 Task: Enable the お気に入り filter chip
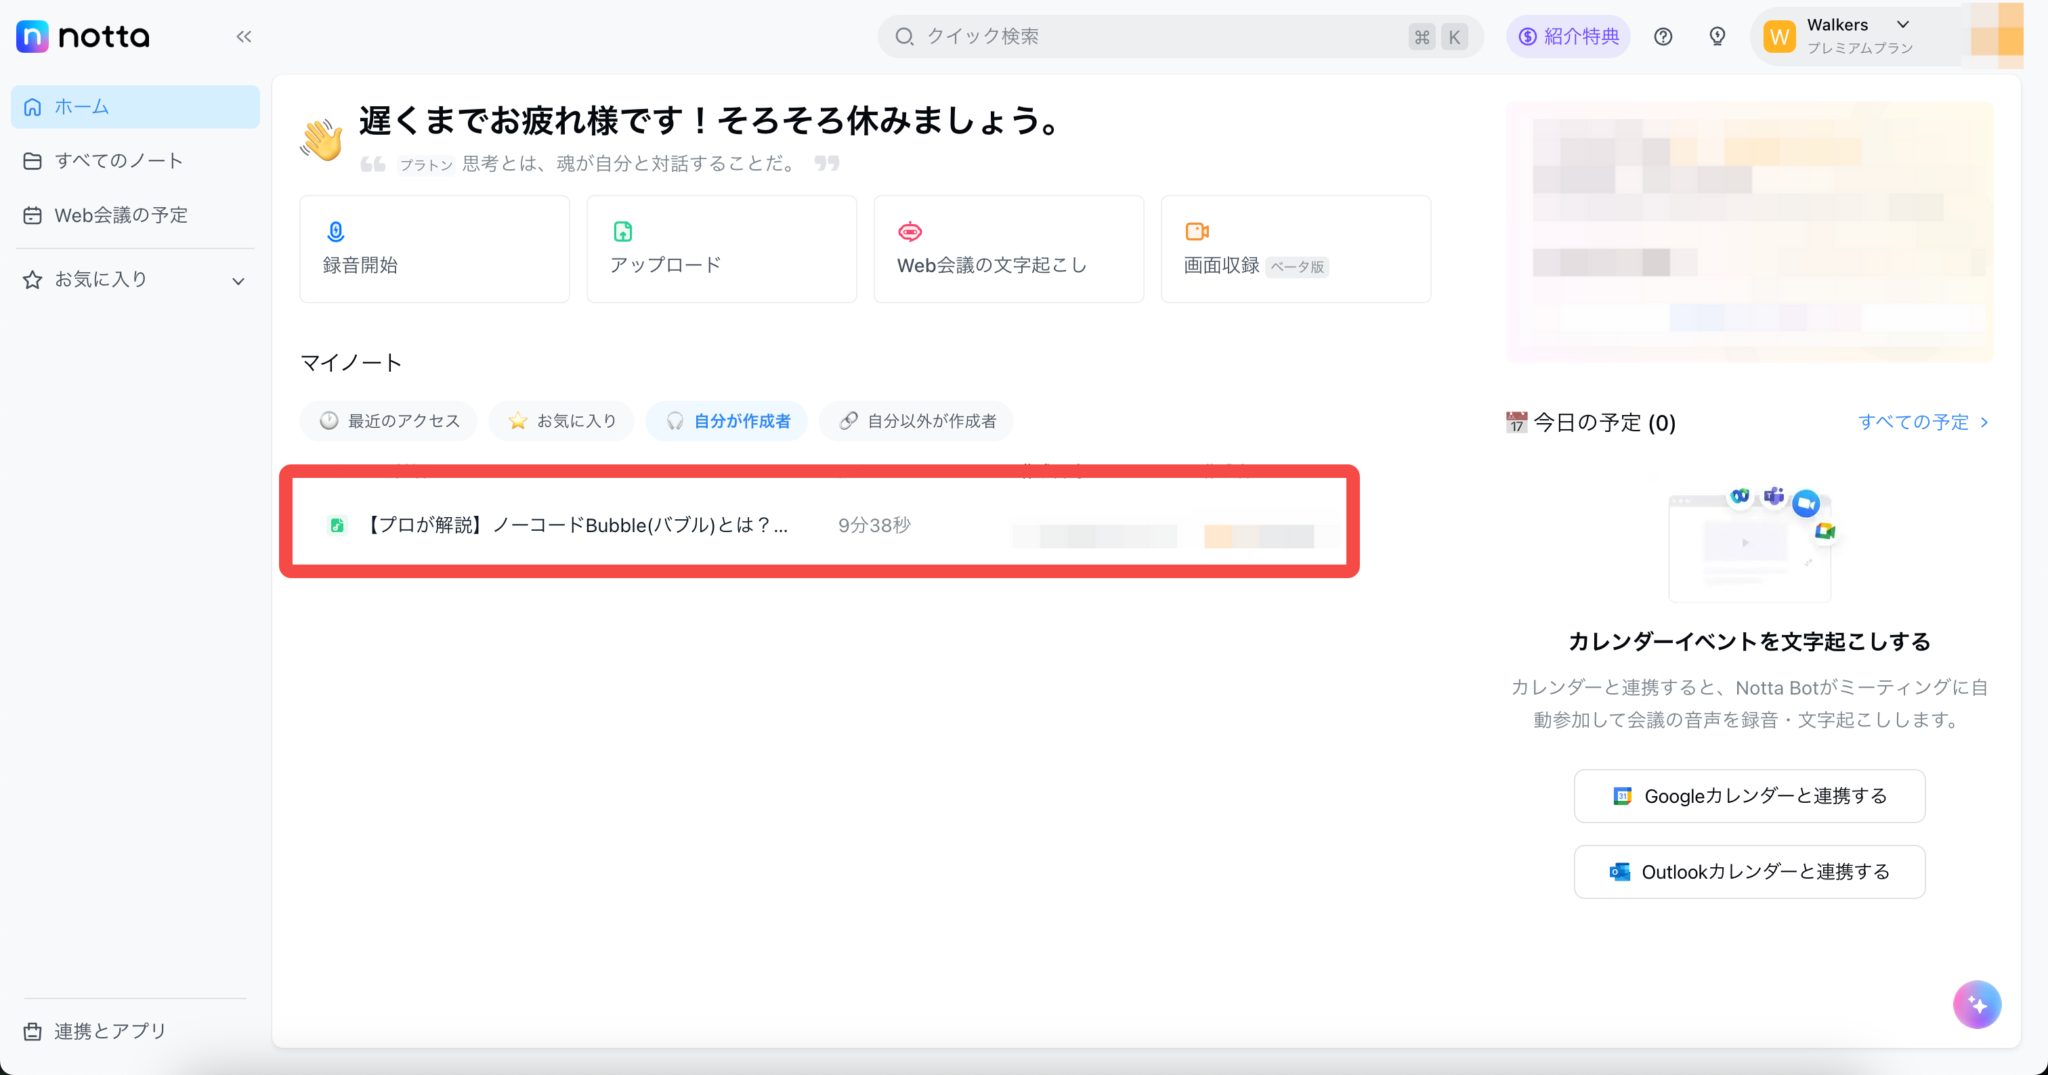560,421
